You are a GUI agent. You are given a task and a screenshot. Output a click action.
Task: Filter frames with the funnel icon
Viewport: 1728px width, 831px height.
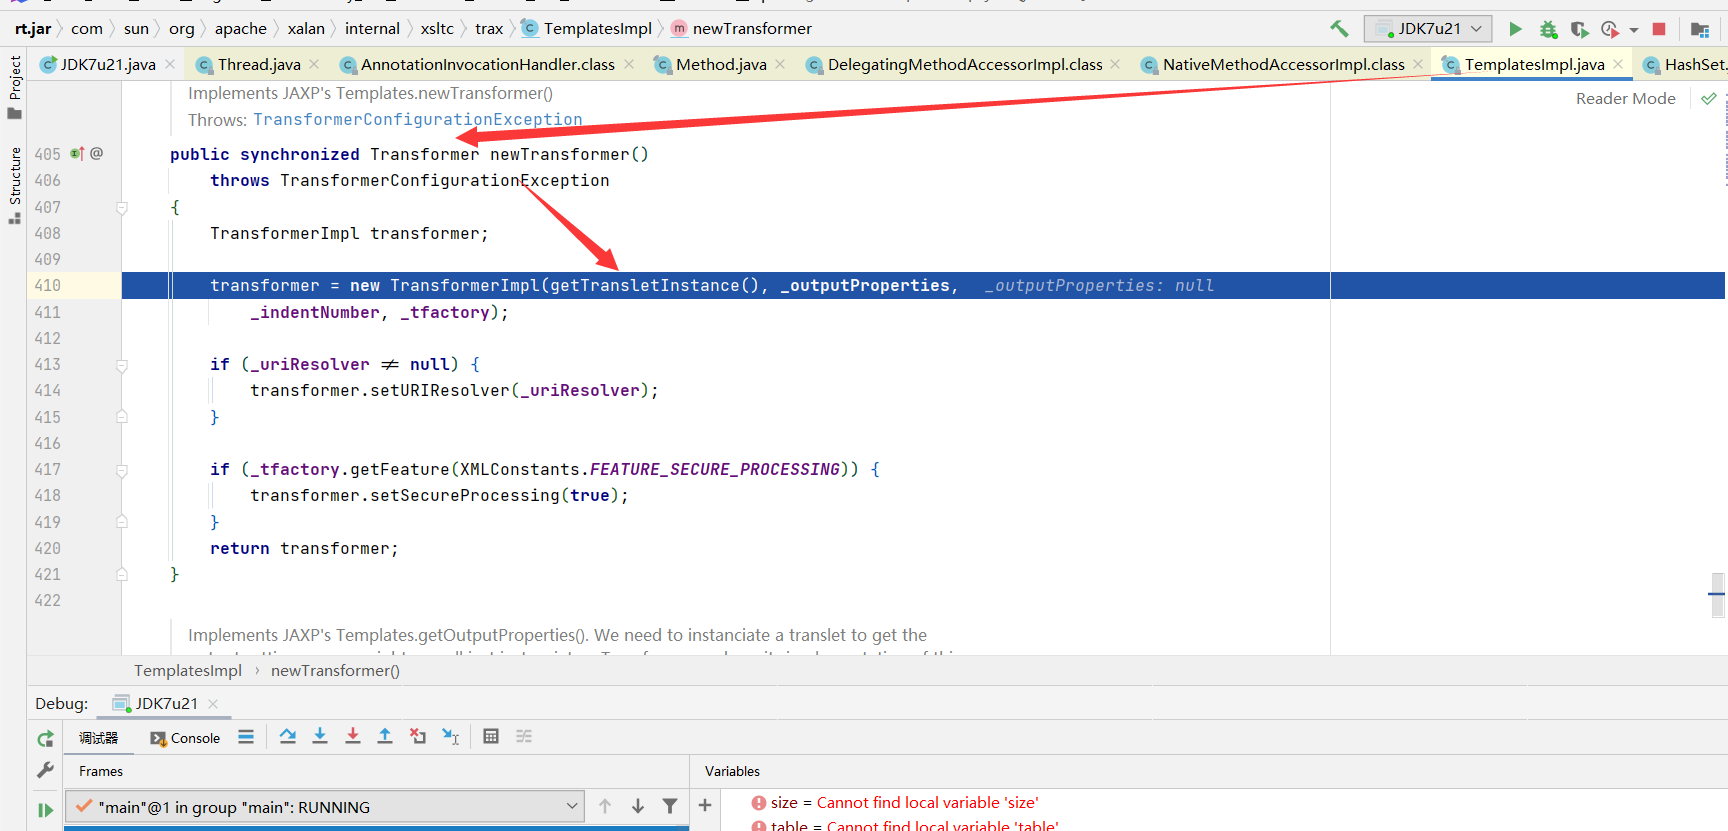click(x=670, y=806)
